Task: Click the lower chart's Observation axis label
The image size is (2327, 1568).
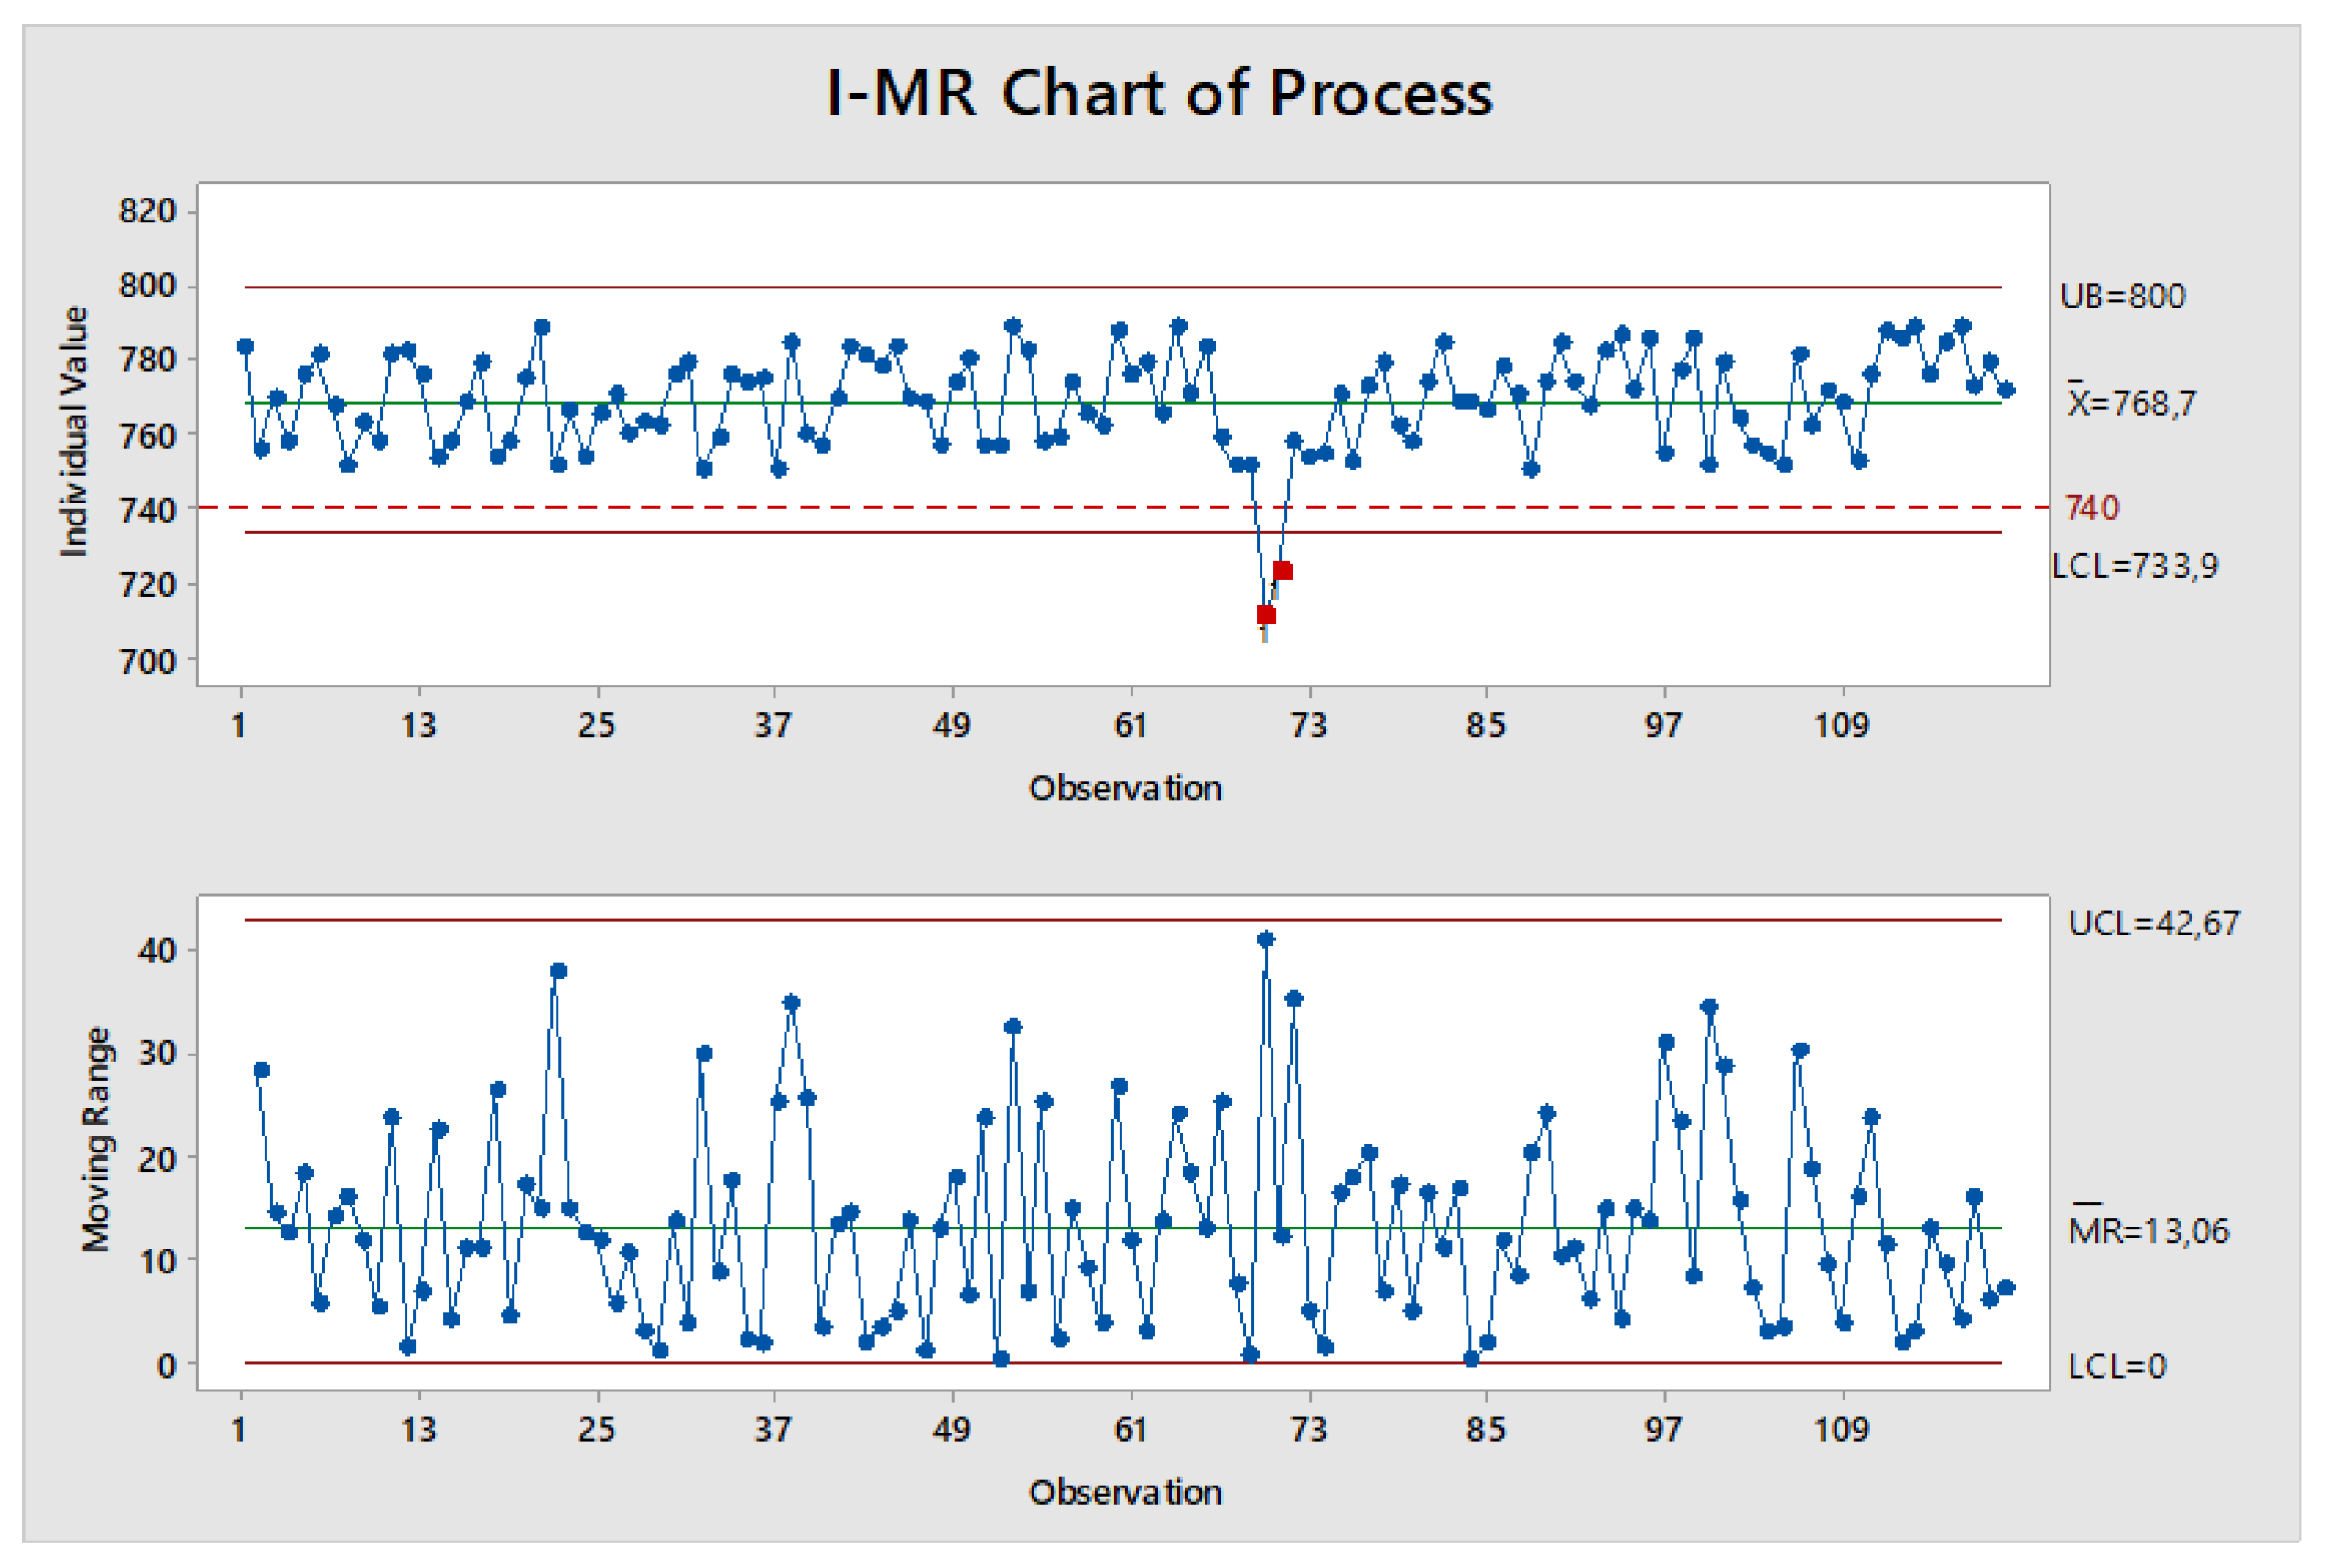Action: [1125, 1493]
